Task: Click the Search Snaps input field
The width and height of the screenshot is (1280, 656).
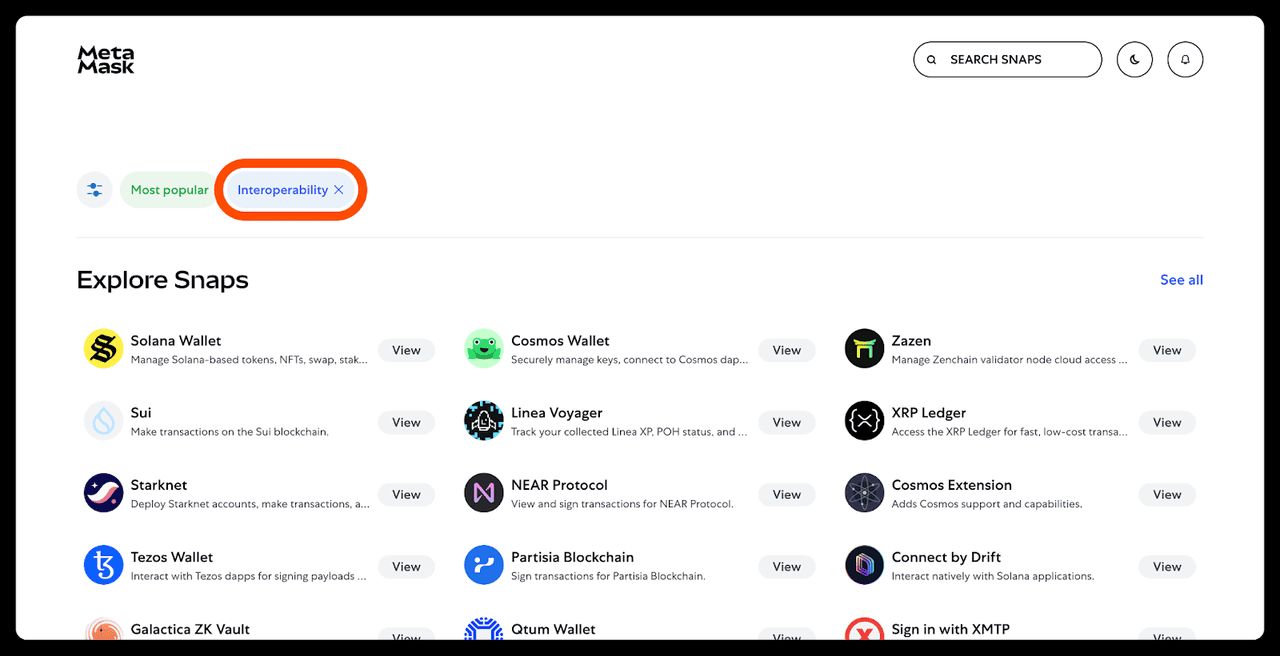Action: coord(1007,59)
